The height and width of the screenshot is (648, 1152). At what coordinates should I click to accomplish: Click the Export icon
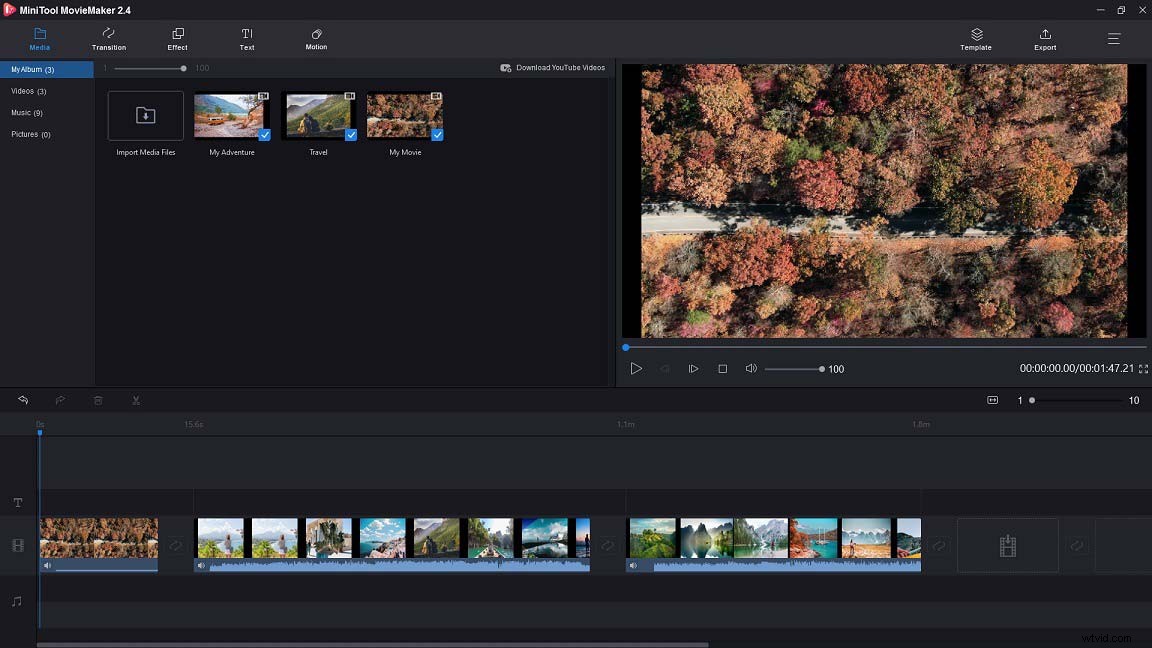(1044, 39)
